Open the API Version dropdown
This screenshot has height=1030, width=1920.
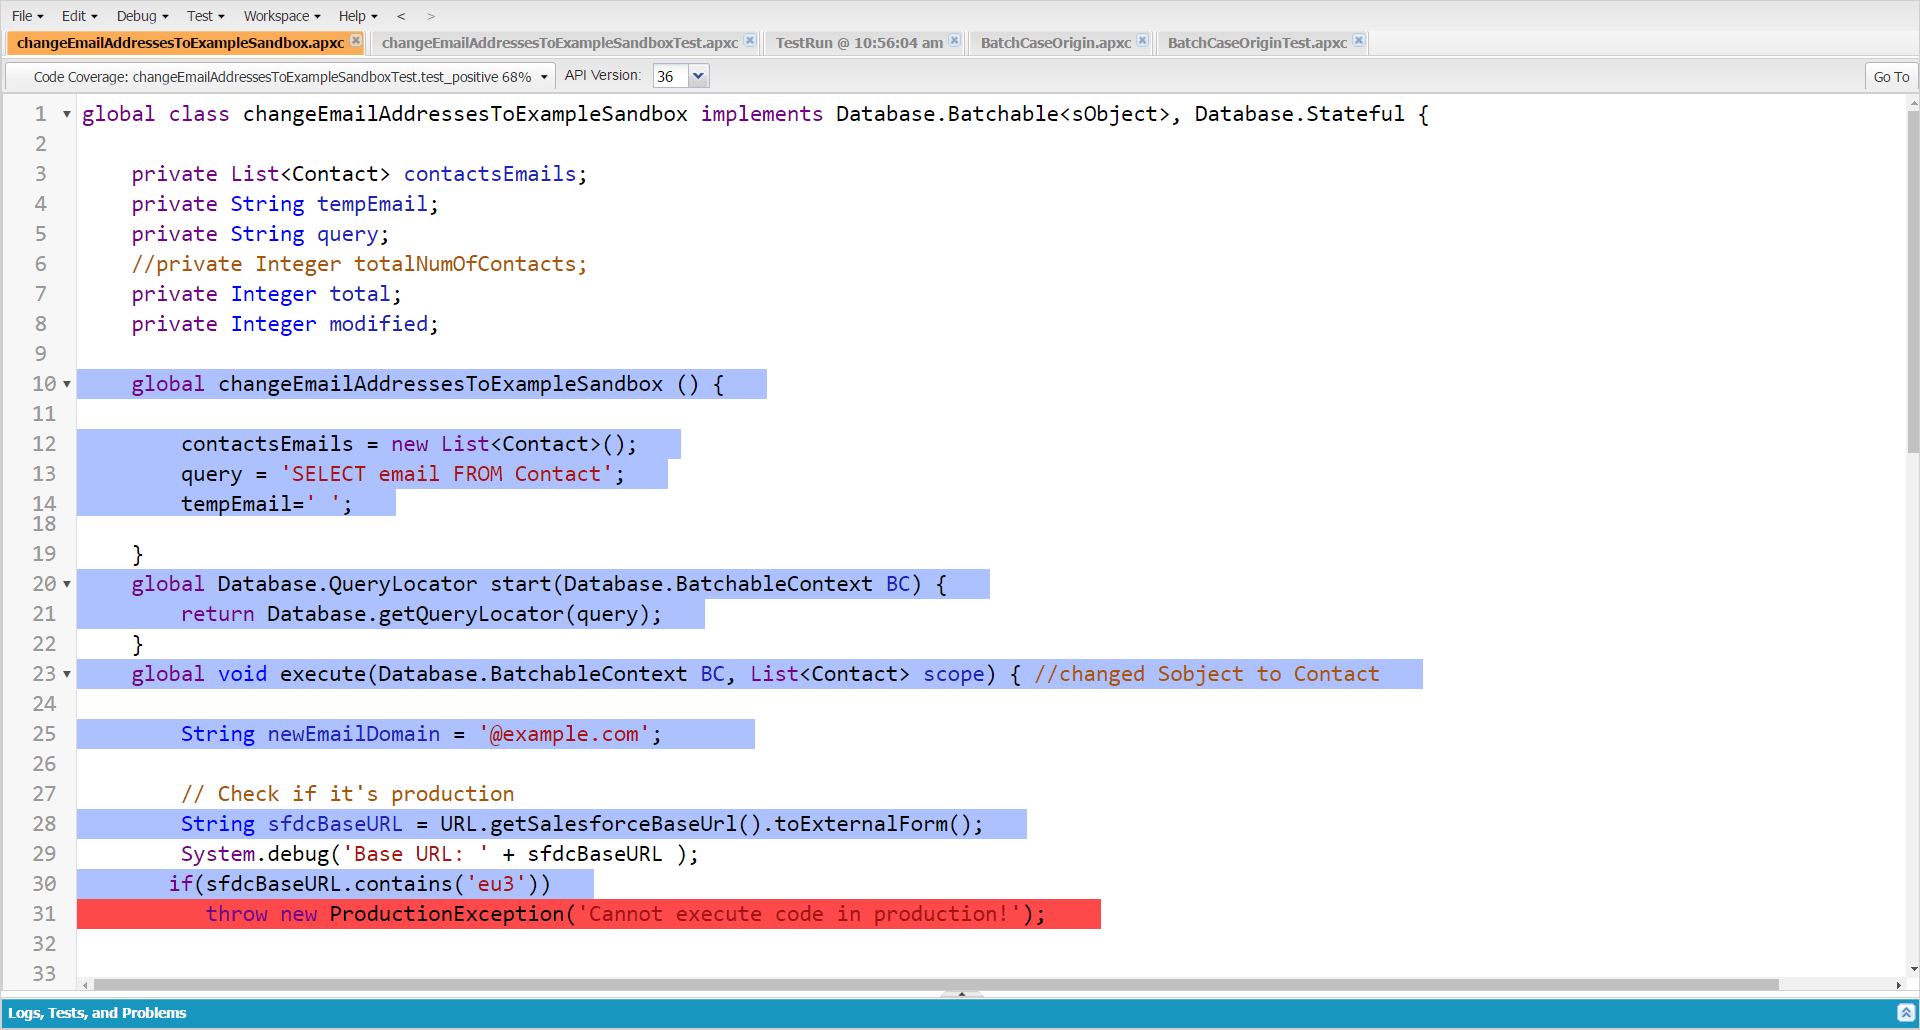(x=699, y=75)
